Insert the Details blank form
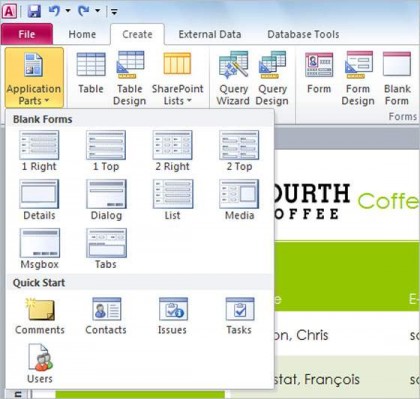The width and height of the screenshot is (420, 399). 39,200
